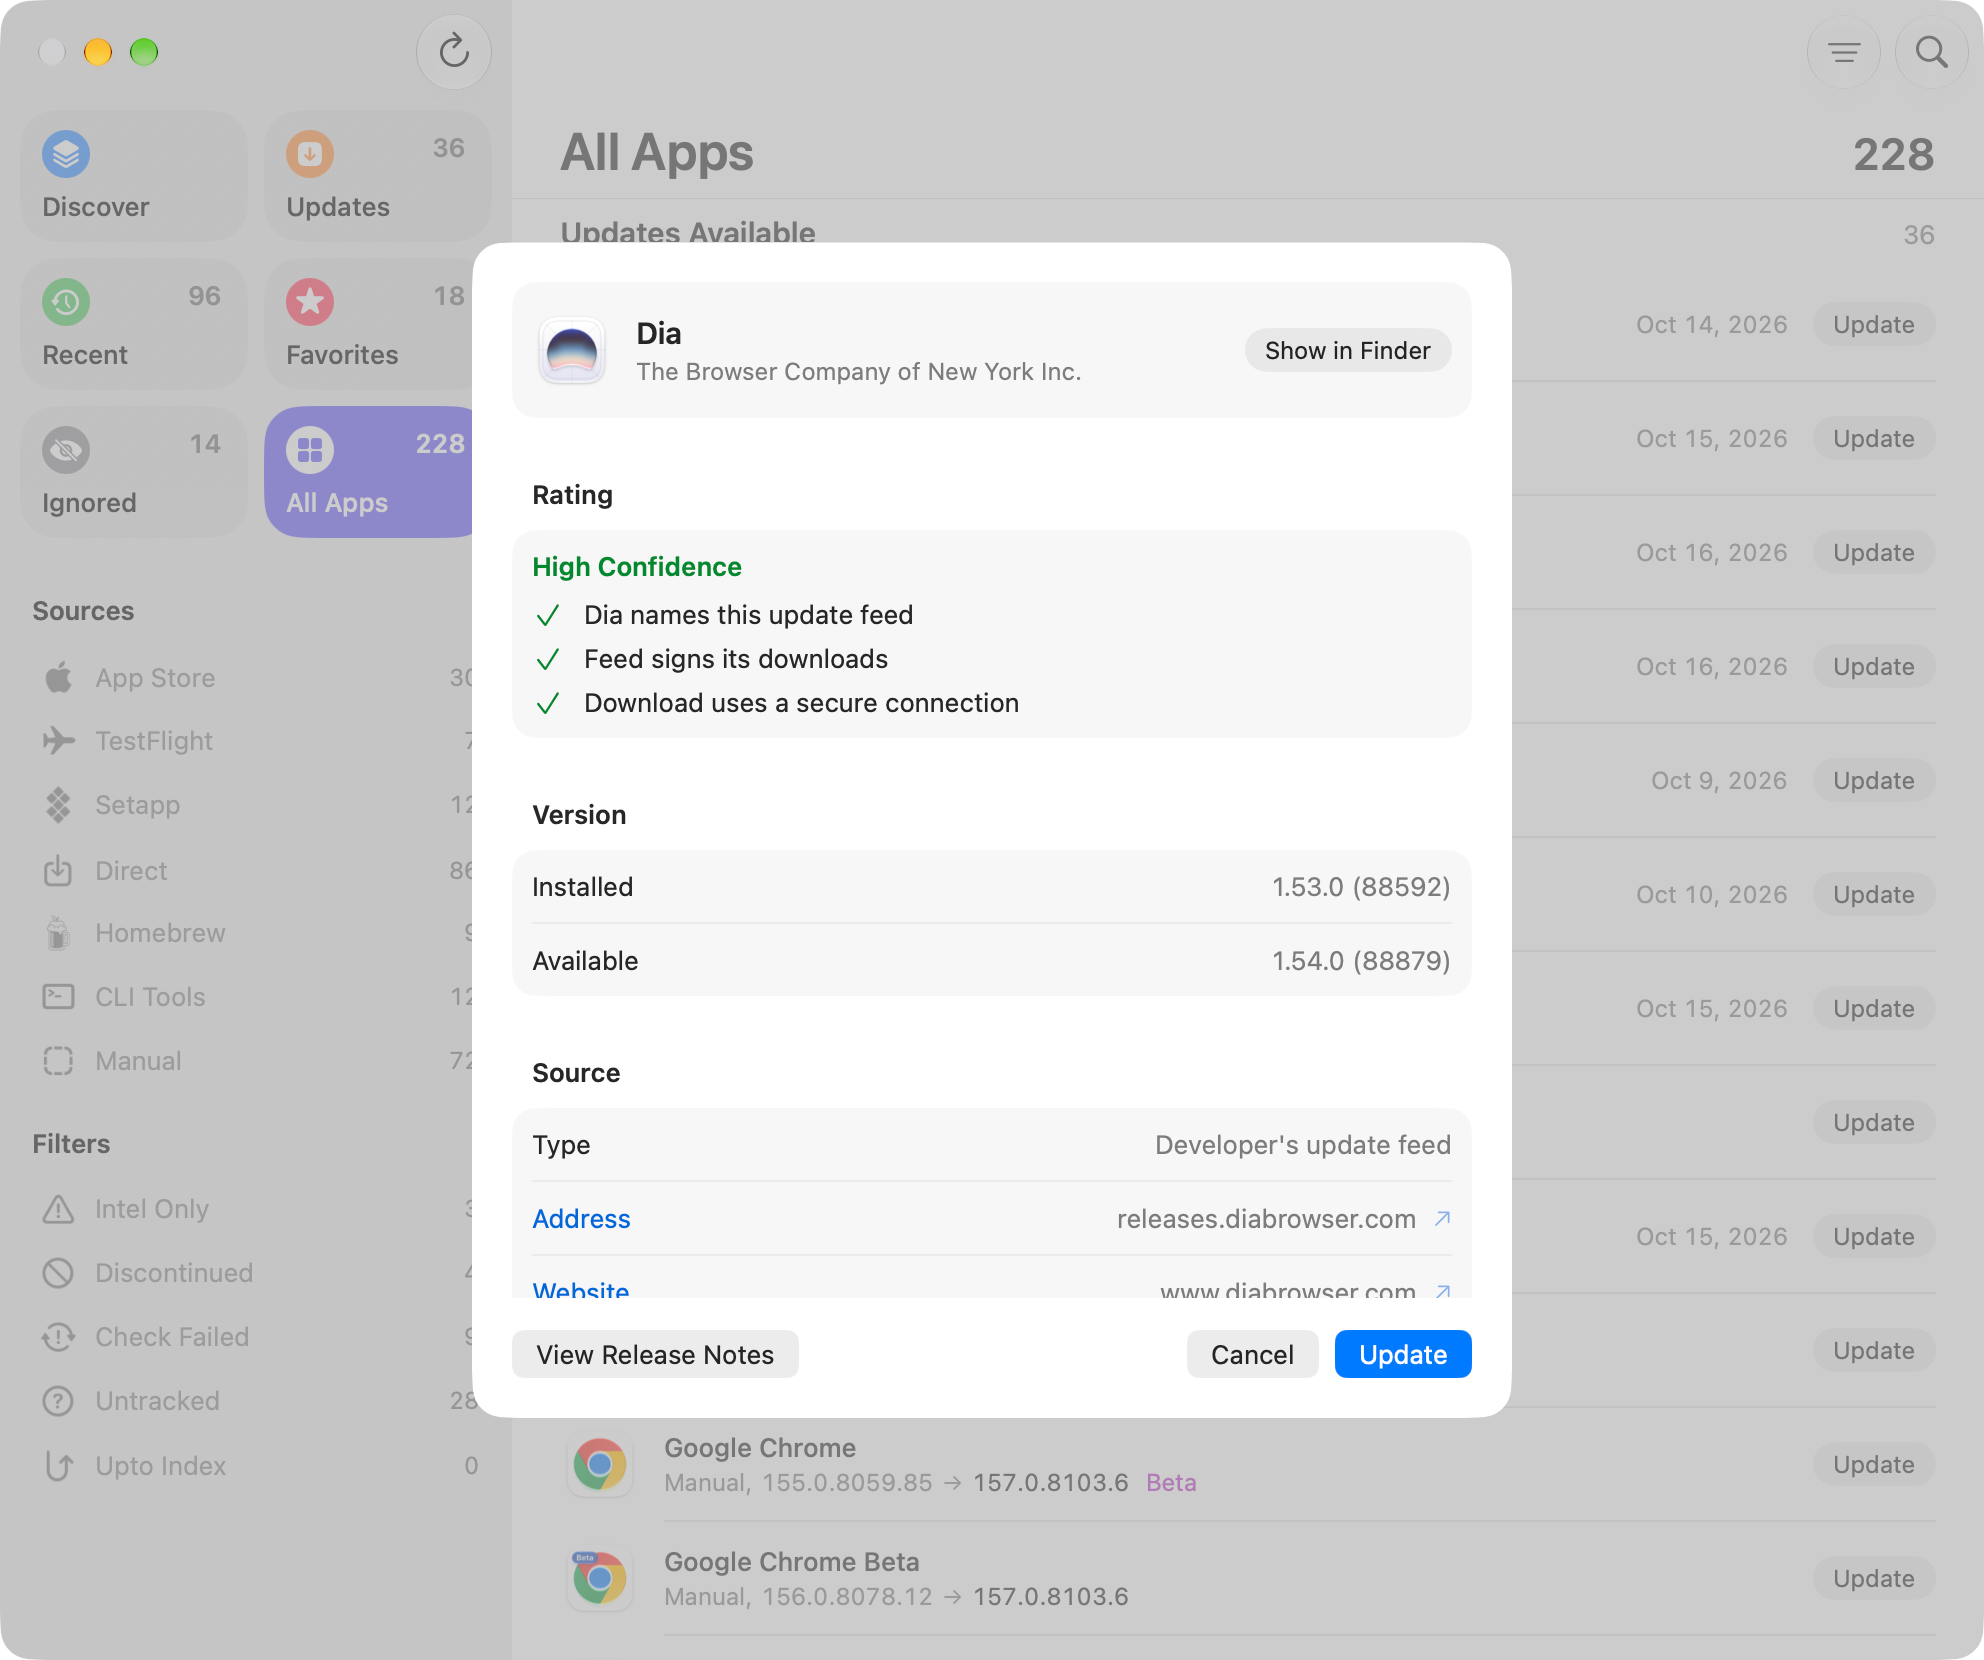1984x1660 pixels.
Task: Click the Installed version 1.53.0 (88592)
Action: pyautogui.click(x=1361, y=887)
